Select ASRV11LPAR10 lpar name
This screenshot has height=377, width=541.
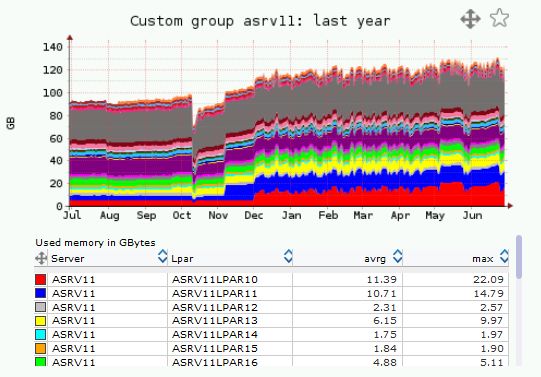click(215, 279)
